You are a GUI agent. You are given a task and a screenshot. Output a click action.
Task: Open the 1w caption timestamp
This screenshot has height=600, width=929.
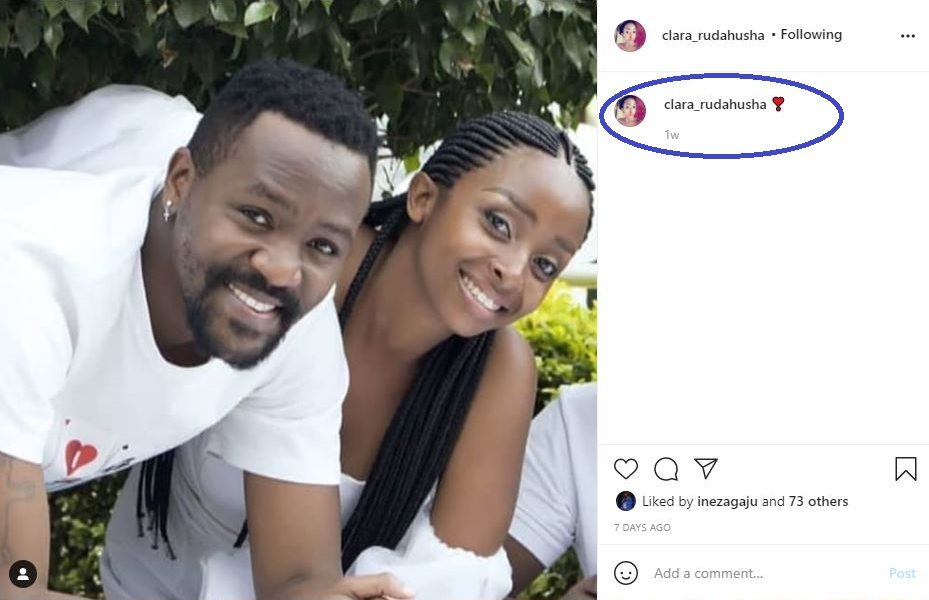[671, 135]
